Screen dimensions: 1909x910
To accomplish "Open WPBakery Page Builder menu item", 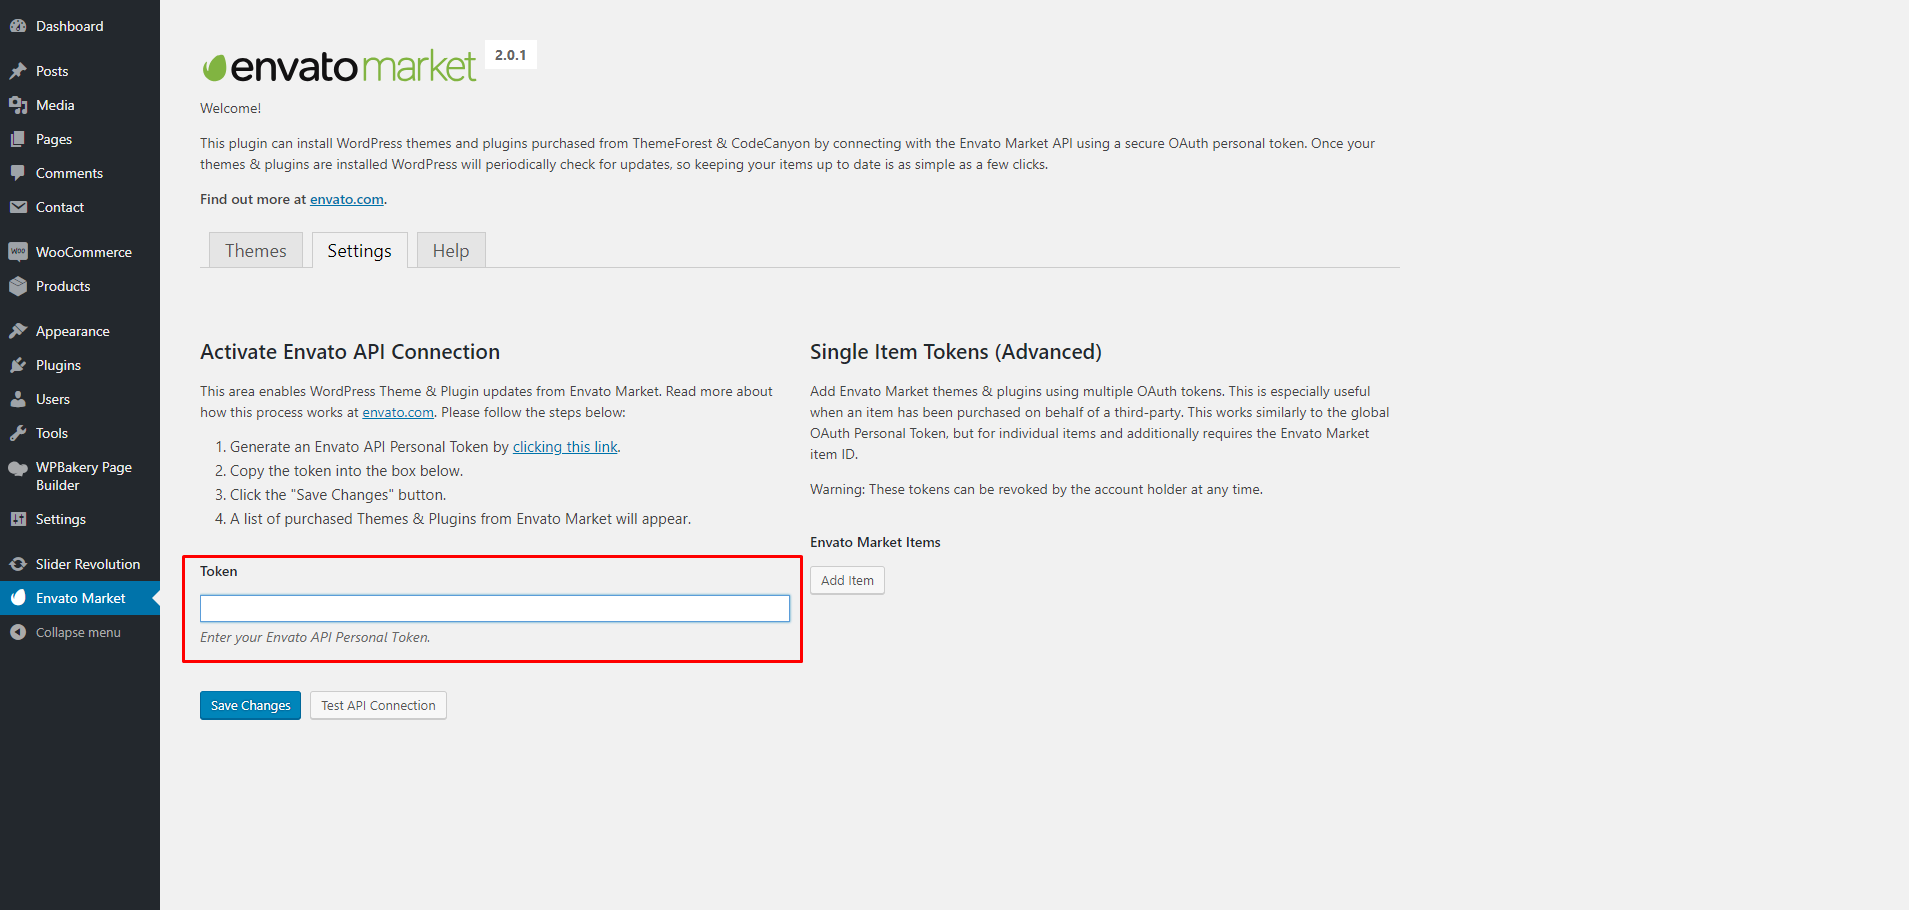I will 84,476.
